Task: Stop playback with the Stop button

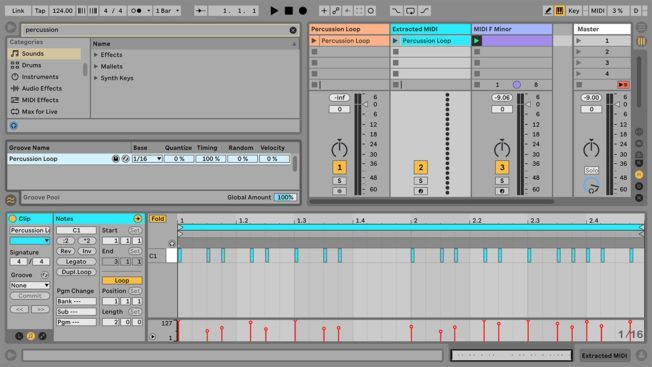Action: [x=289, y=11]
